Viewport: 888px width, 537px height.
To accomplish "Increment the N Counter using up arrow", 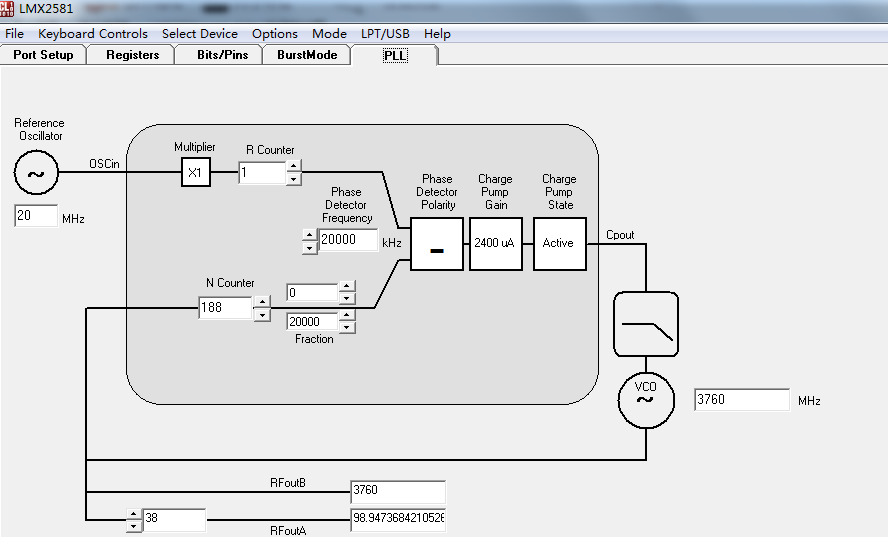I will pyautogui.click(x=262, y=301).
